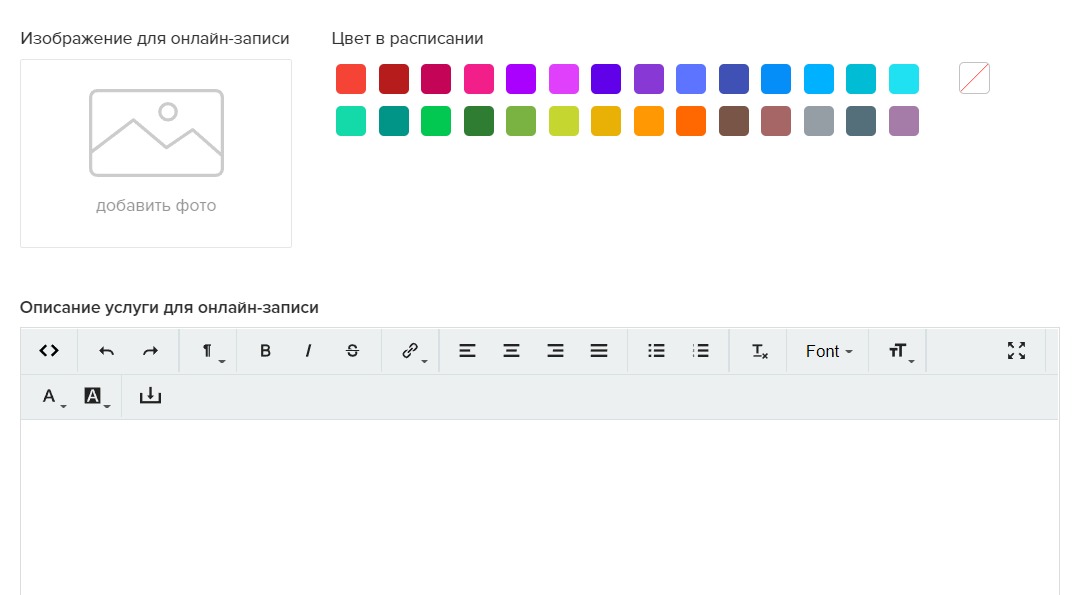Open the Font dropdown
1082x595 pixels.
tap(829, 351)
